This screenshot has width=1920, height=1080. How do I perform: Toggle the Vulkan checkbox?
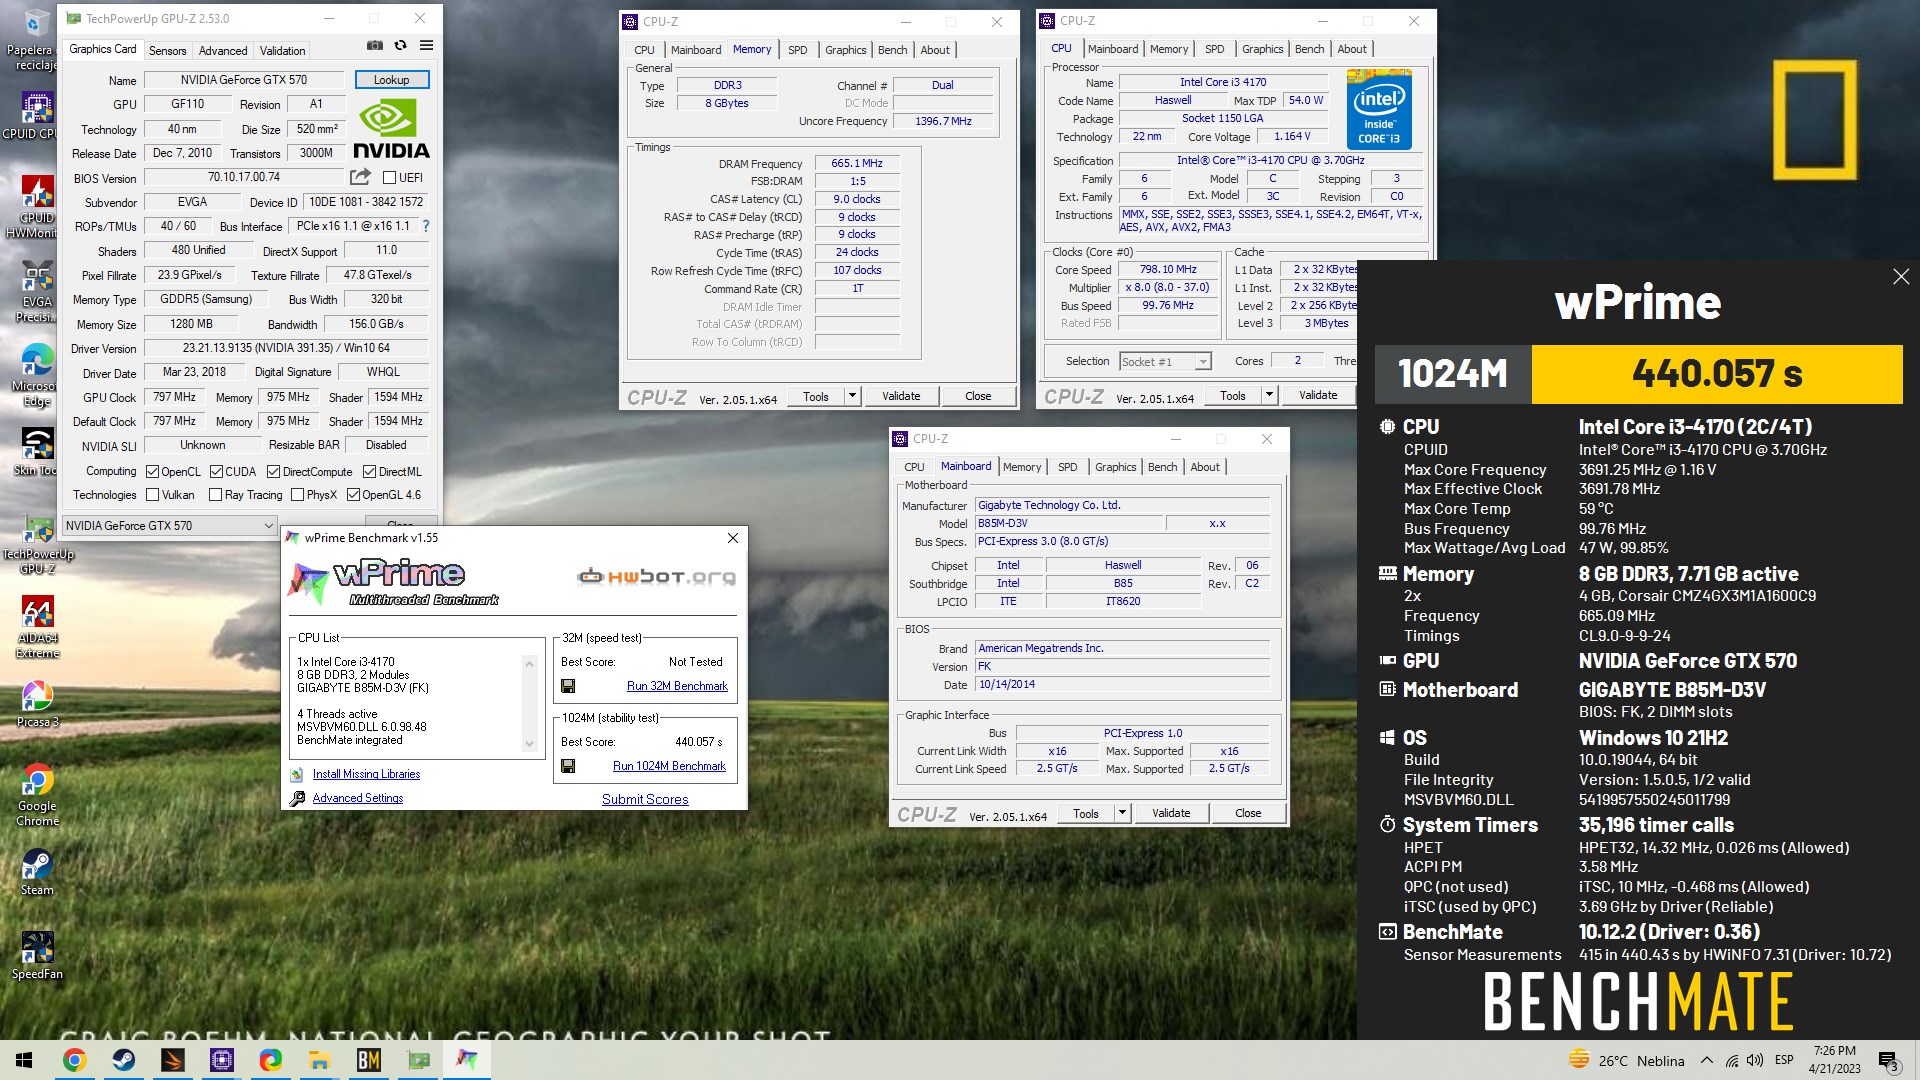click(152, 494)
